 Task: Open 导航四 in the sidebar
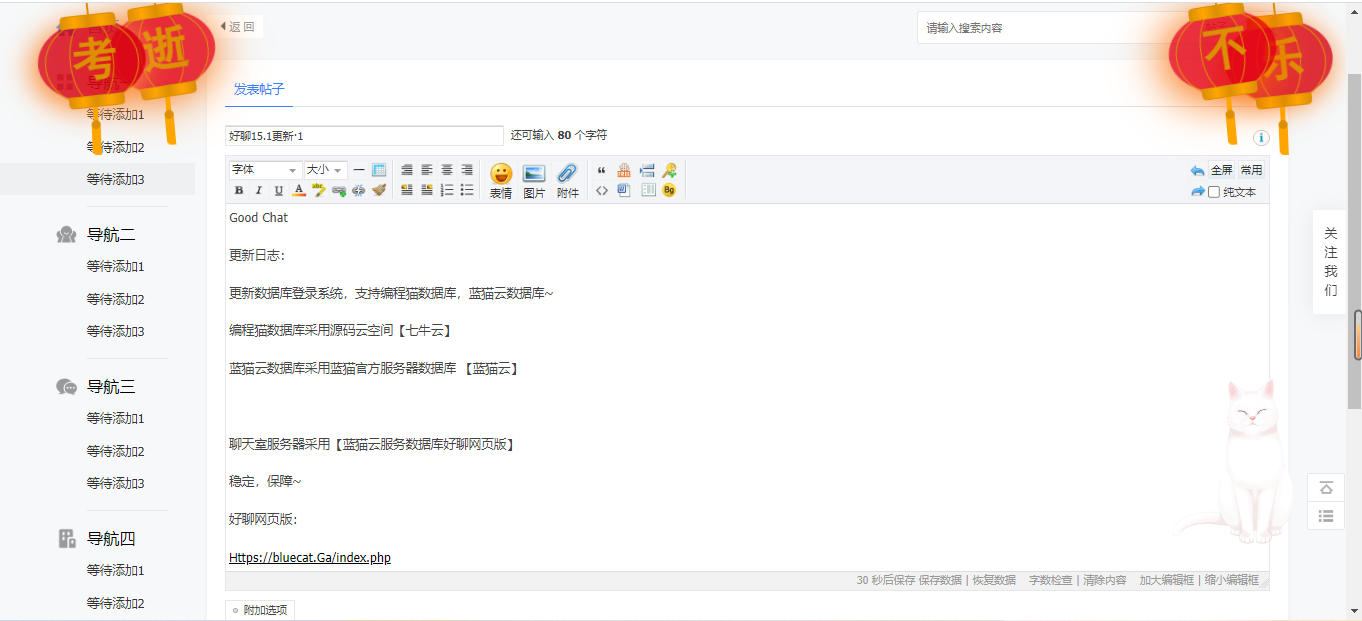pos(111,539)
